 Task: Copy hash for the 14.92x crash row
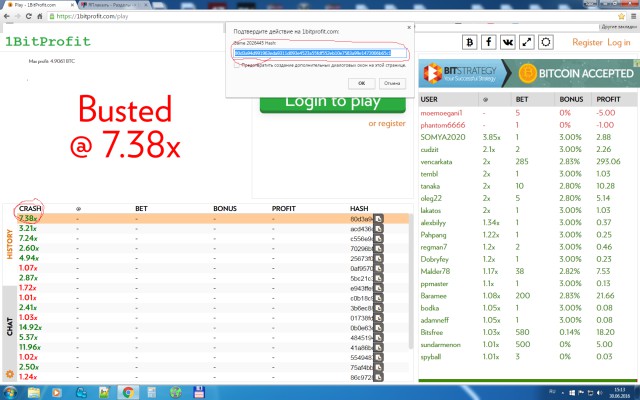pos(378,327)
